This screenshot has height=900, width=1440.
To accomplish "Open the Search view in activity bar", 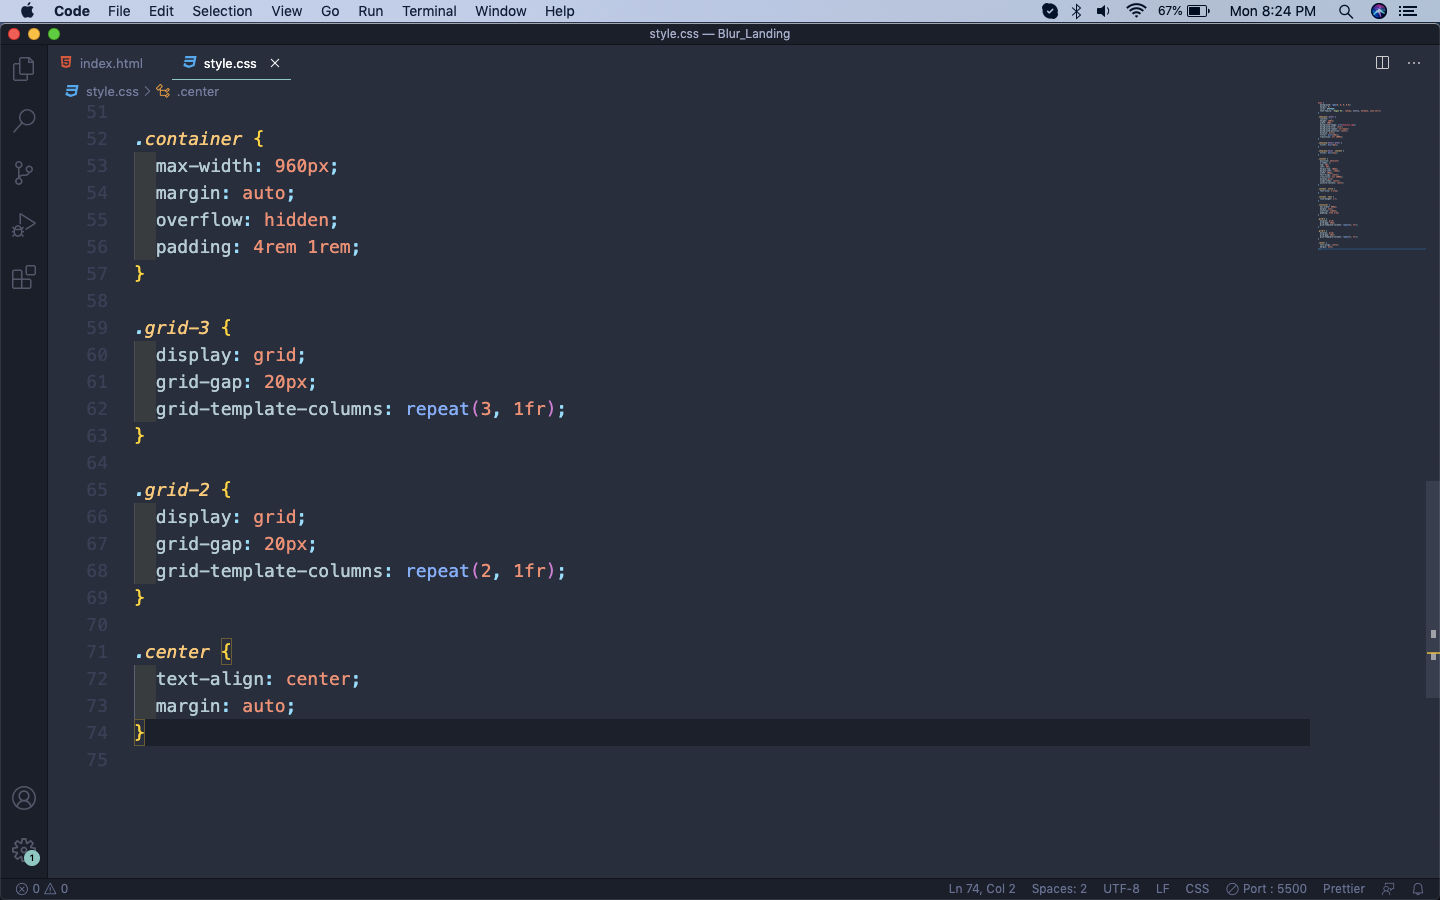I will click(x=24, y=121).
